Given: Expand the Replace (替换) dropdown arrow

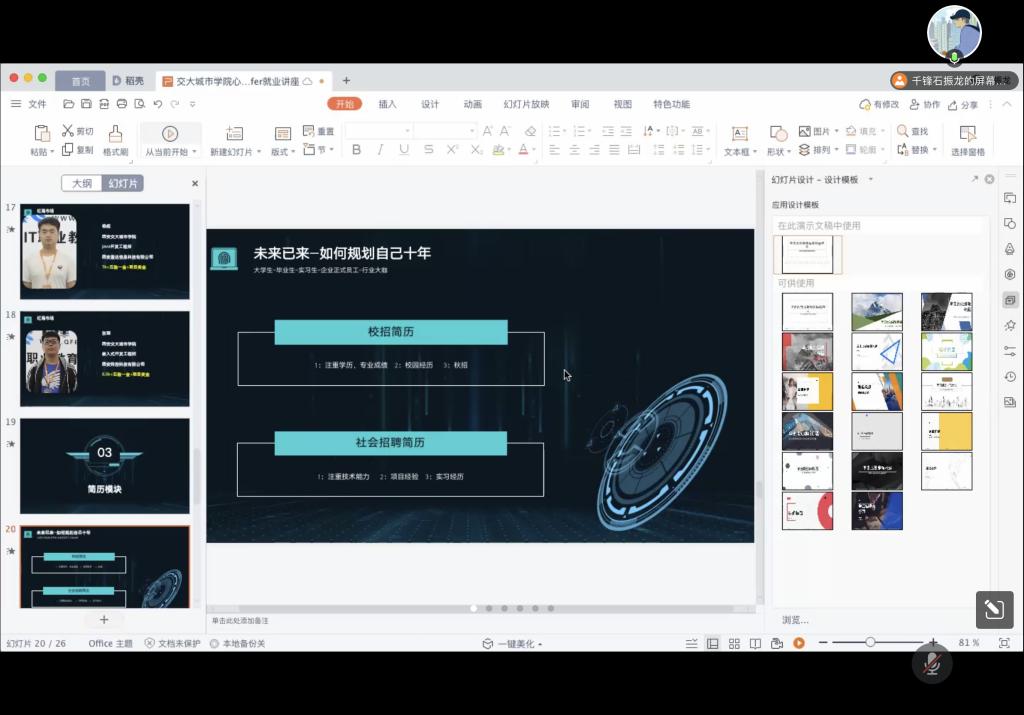Looking at the screenshot, I should coord(935,150).
